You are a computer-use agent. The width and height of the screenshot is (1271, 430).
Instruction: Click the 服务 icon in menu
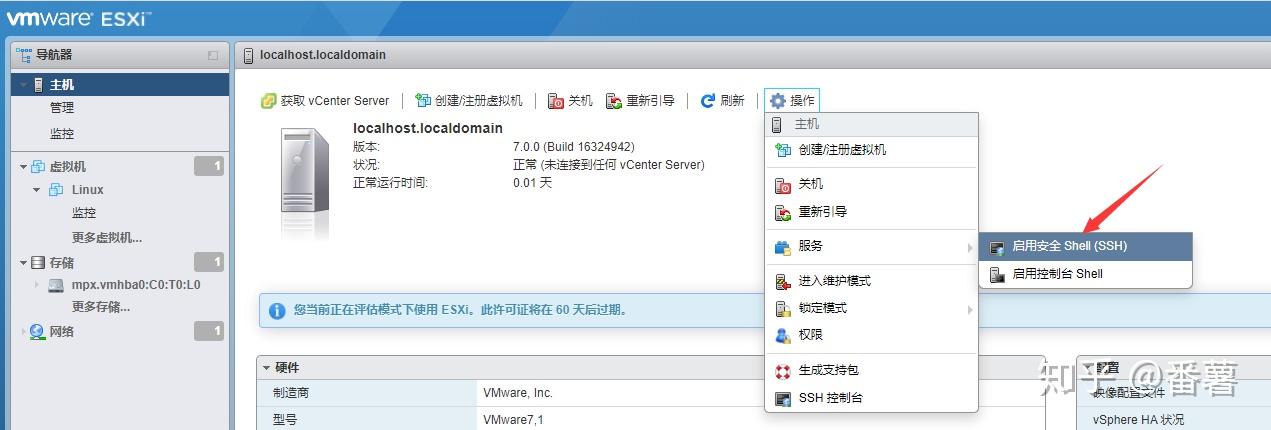click(x=784, y=246)
